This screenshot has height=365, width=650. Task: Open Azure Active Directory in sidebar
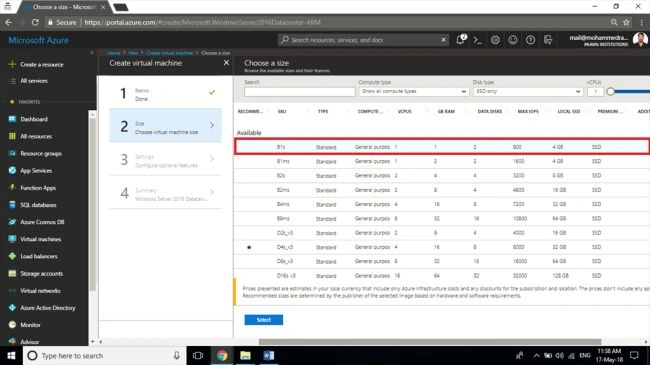48,308
